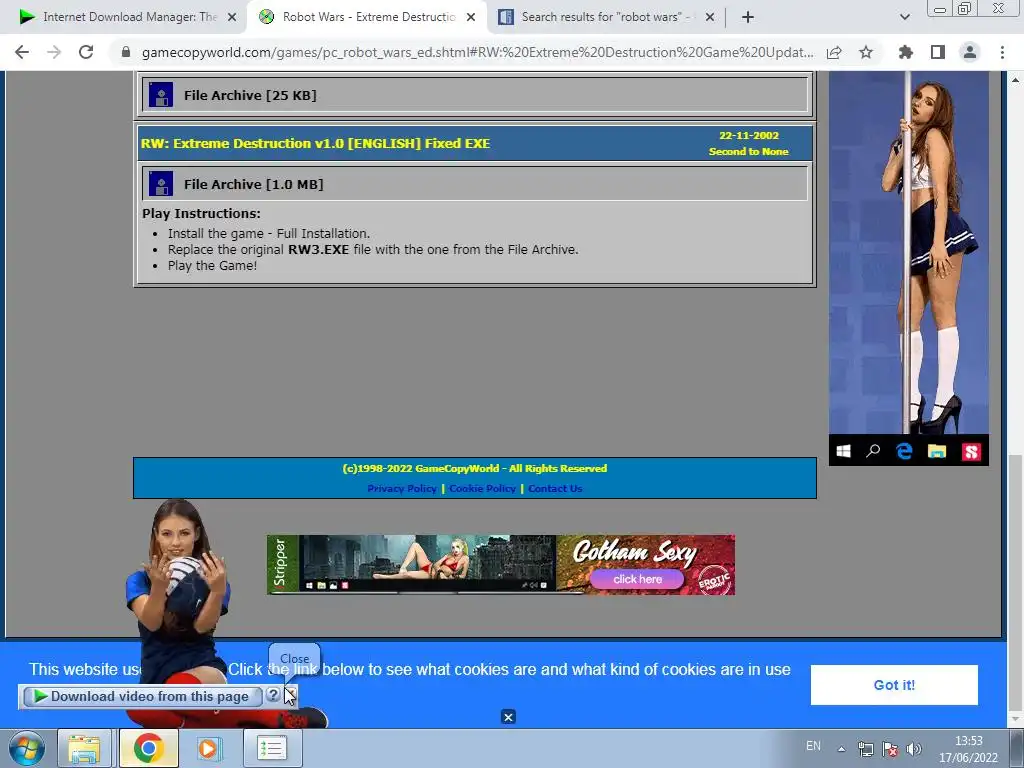The image size is (1024, 768).
Task: Click the magnifier icon in side ad
Action: (x=873, y=451)
